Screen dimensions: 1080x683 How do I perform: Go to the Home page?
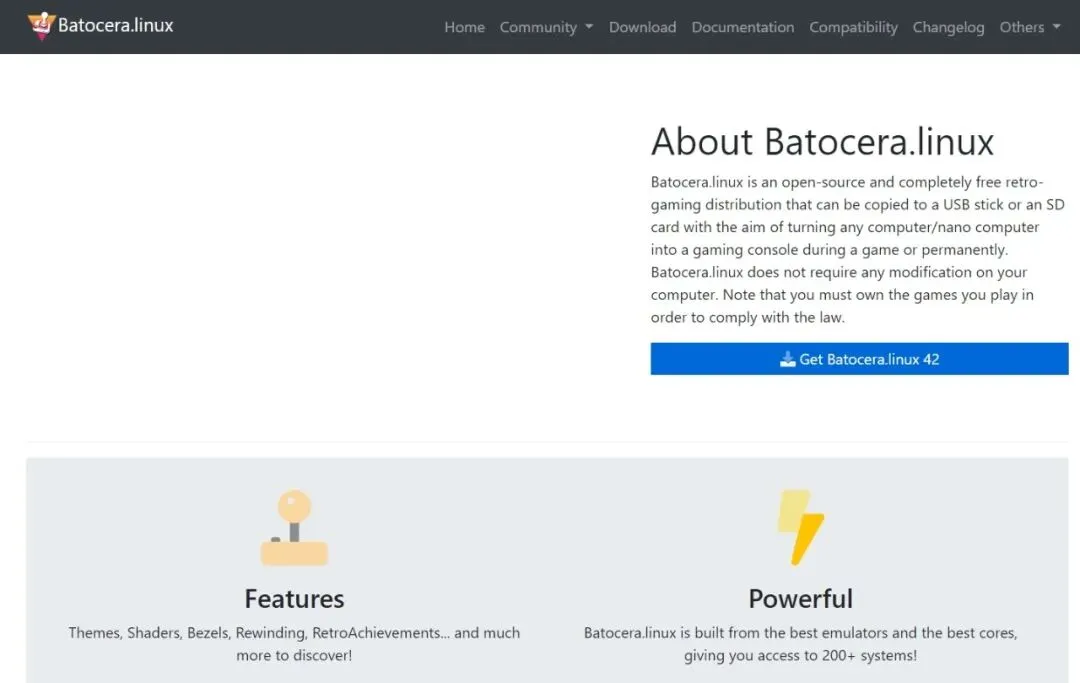[464, 27]
